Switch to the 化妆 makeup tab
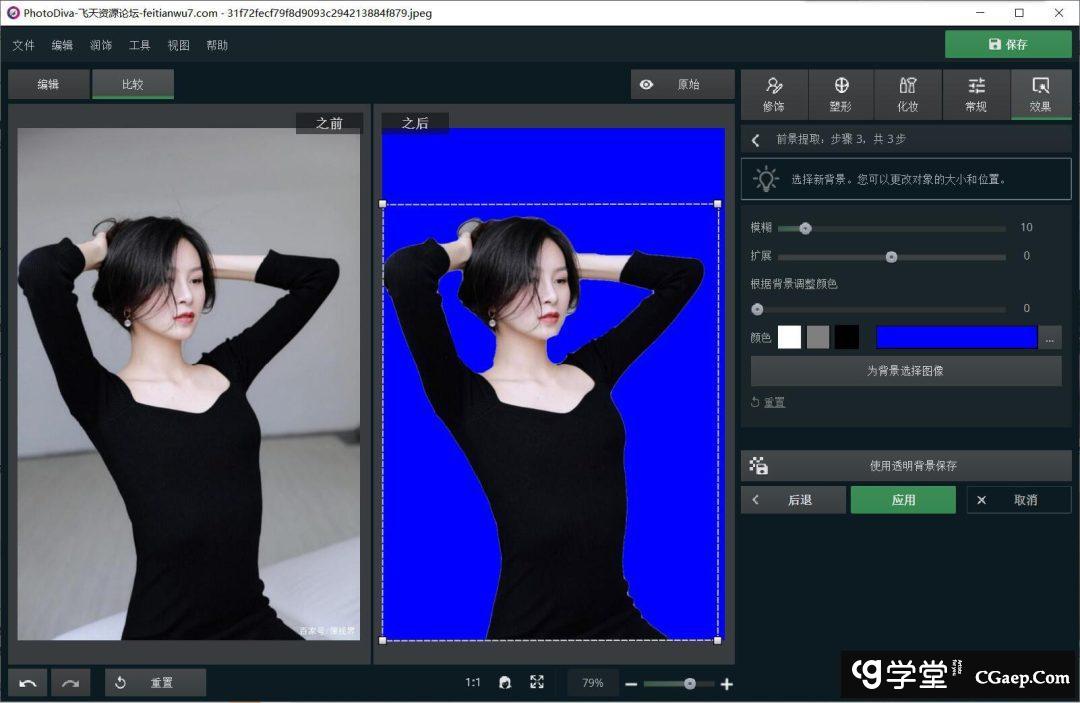 tap(907, 93)
